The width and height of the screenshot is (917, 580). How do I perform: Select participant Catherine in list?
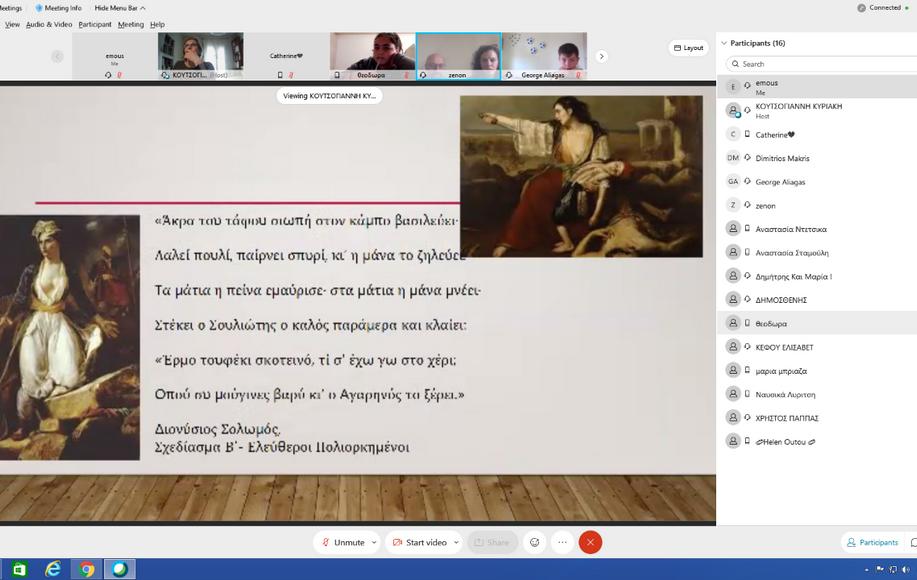point(817,134)
